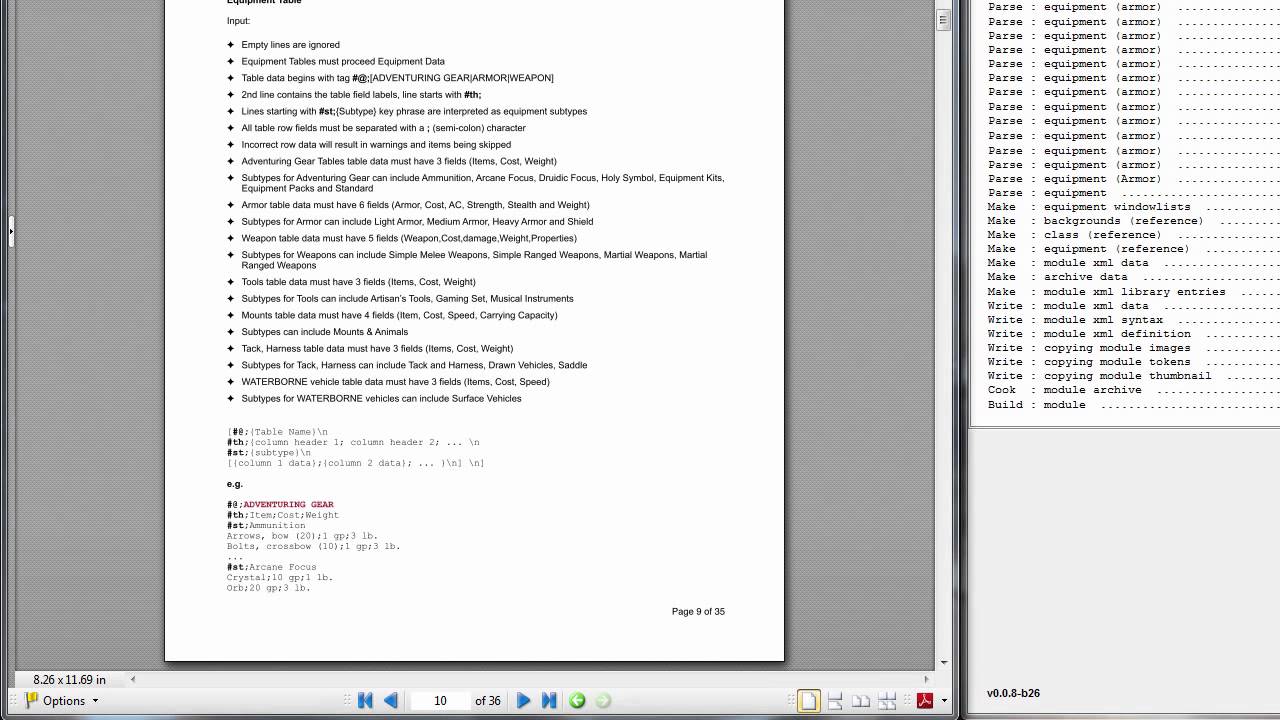
Task: Jump to the last page
Action: point(549,701)
